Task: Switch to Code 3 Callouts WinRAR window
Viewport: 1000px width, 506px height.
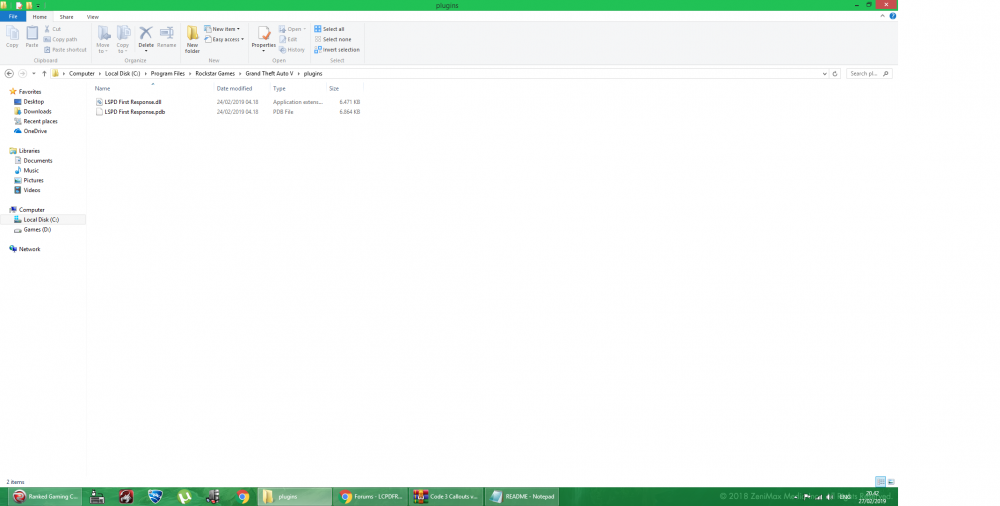Action: coord(446,496)
